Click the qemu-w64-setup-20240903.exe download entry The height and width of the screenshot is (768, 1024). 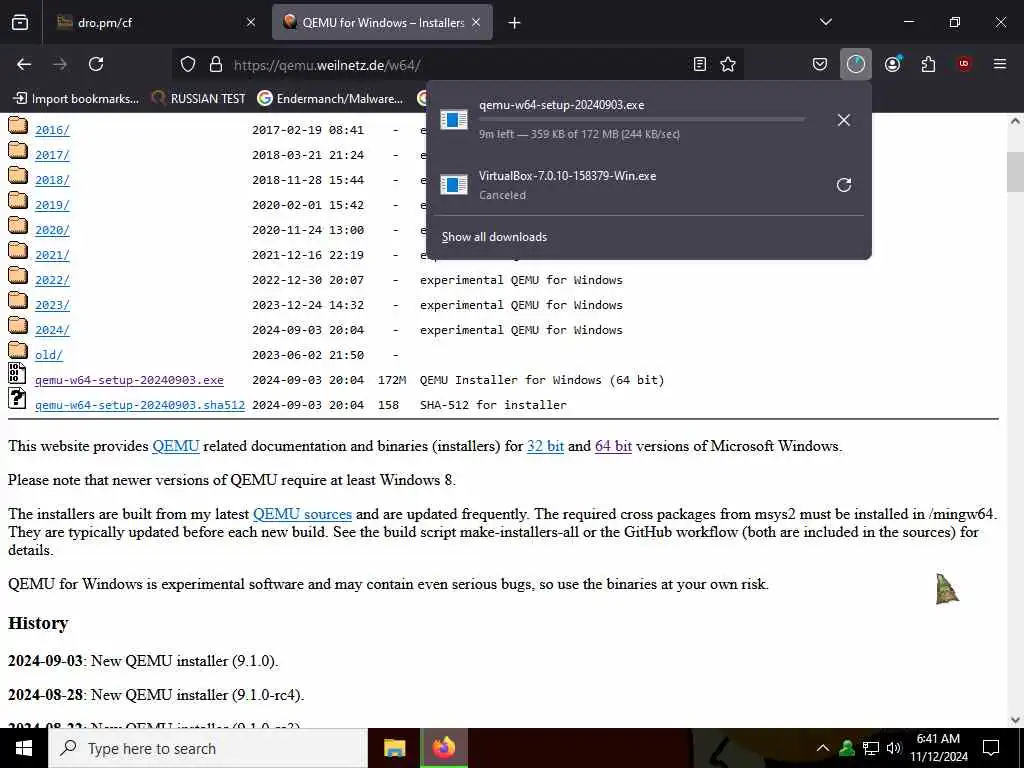(628, 120)
